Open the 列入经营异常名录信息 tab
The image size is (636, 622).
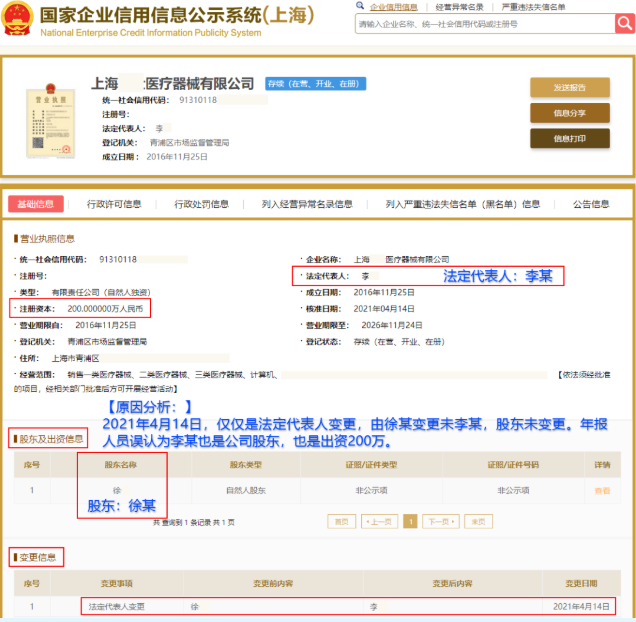(x=307, y=204)
